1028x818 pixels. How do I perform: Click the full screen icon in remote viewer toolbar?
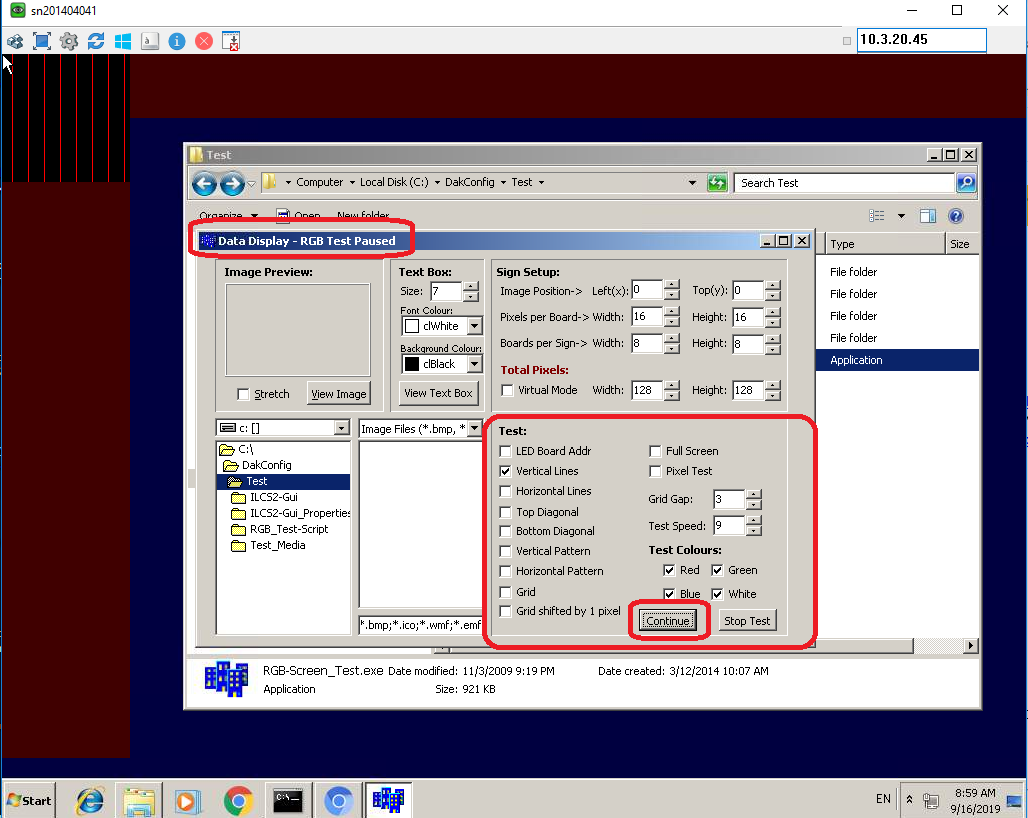[x=42, y=41]
